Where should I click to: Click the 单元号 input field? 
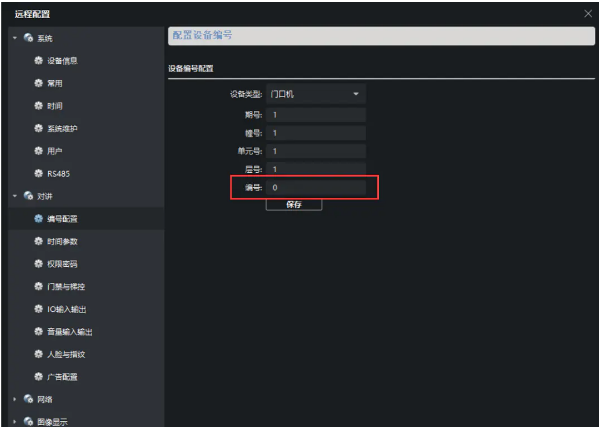(316, 151)
